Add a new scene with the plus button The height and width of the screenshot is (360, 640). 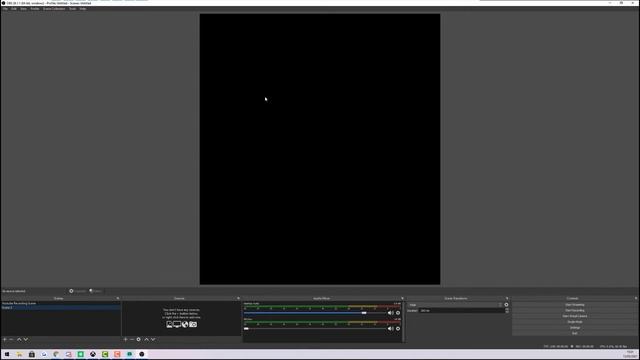click(x=4, y=339)
